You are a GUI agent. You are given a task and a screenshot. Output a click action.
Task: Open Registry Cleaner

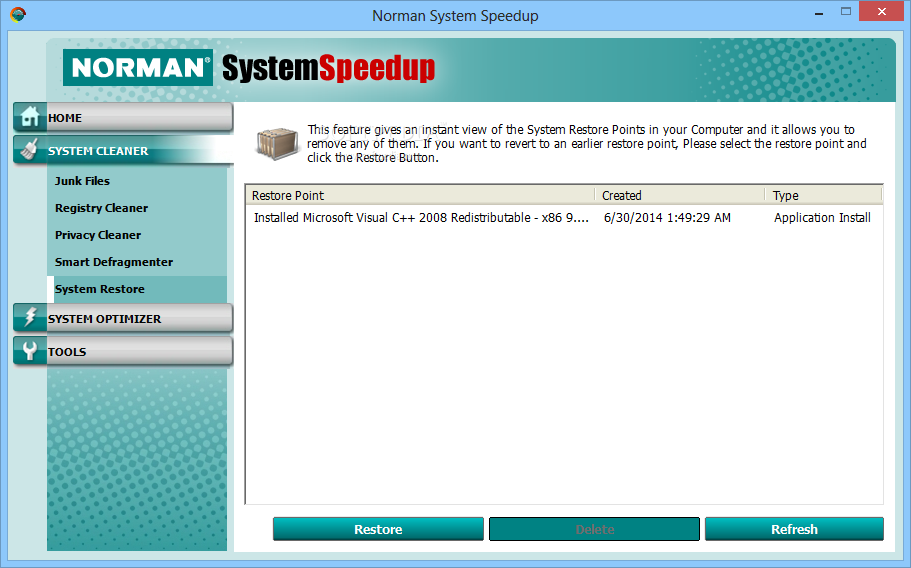click(x=101, y=208)
